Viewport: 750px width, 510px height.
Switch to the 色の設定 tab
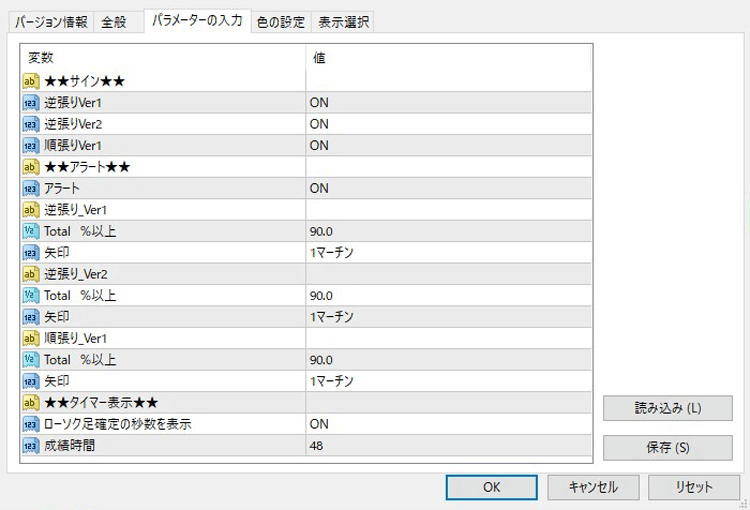(x=282, y=22)
